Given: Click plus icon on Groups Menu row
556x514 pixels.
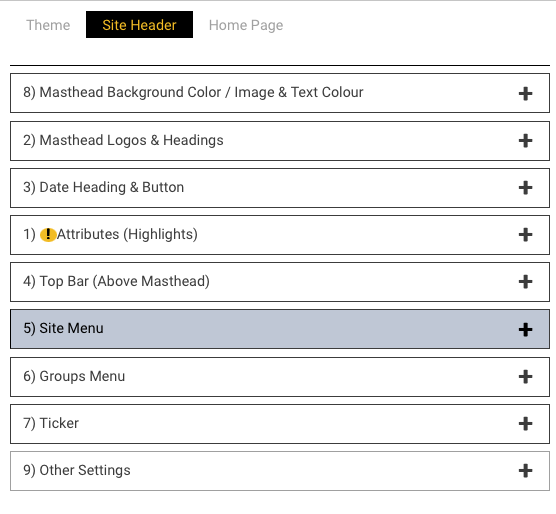Looking at the screenshot, I should click(525, 377).
